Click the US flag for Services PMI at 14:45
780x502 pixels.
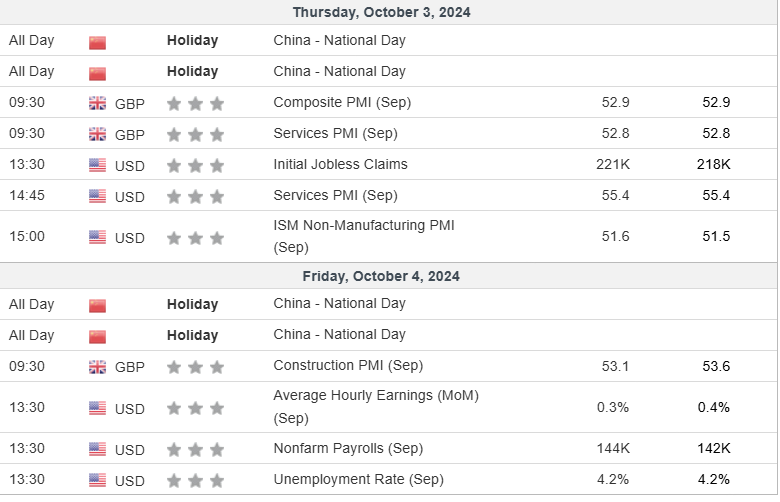pos(97,196)
